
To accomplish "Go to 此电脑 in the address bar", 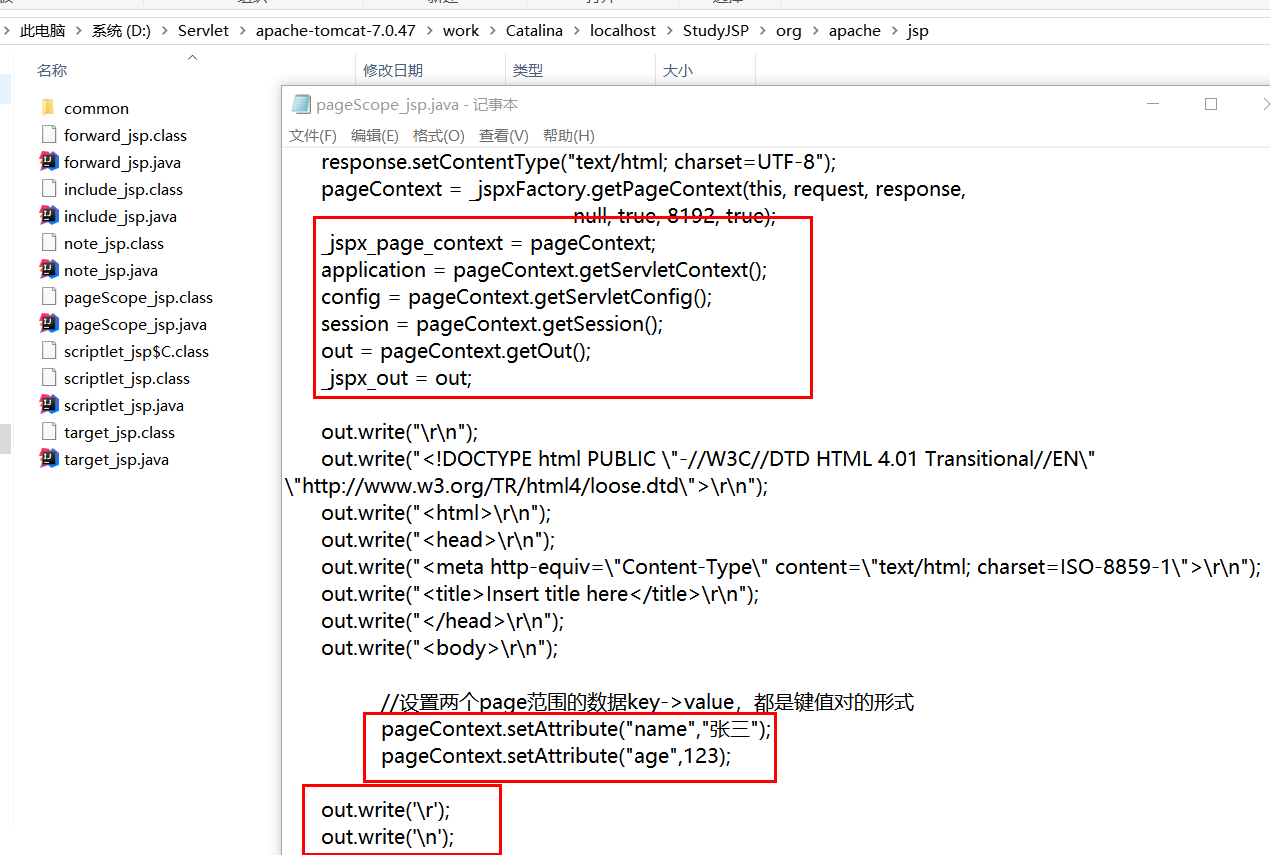I will click(42, 31).
